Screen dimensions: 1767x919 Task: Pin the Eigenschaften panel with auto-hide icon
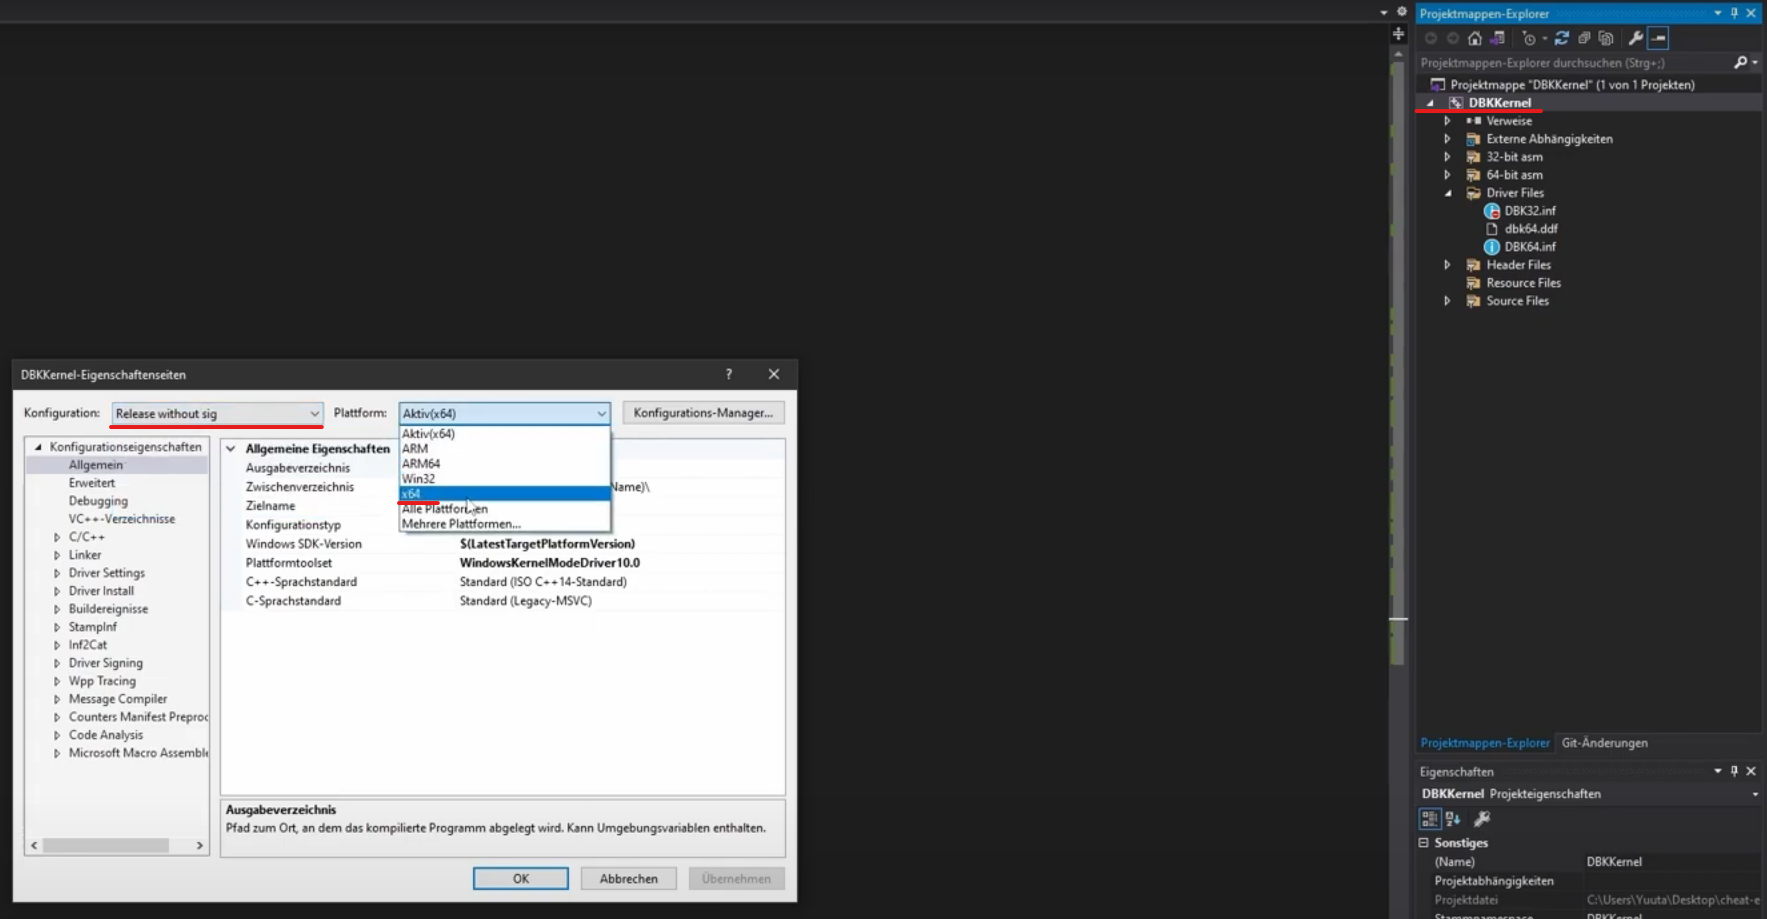point(1734,771)
